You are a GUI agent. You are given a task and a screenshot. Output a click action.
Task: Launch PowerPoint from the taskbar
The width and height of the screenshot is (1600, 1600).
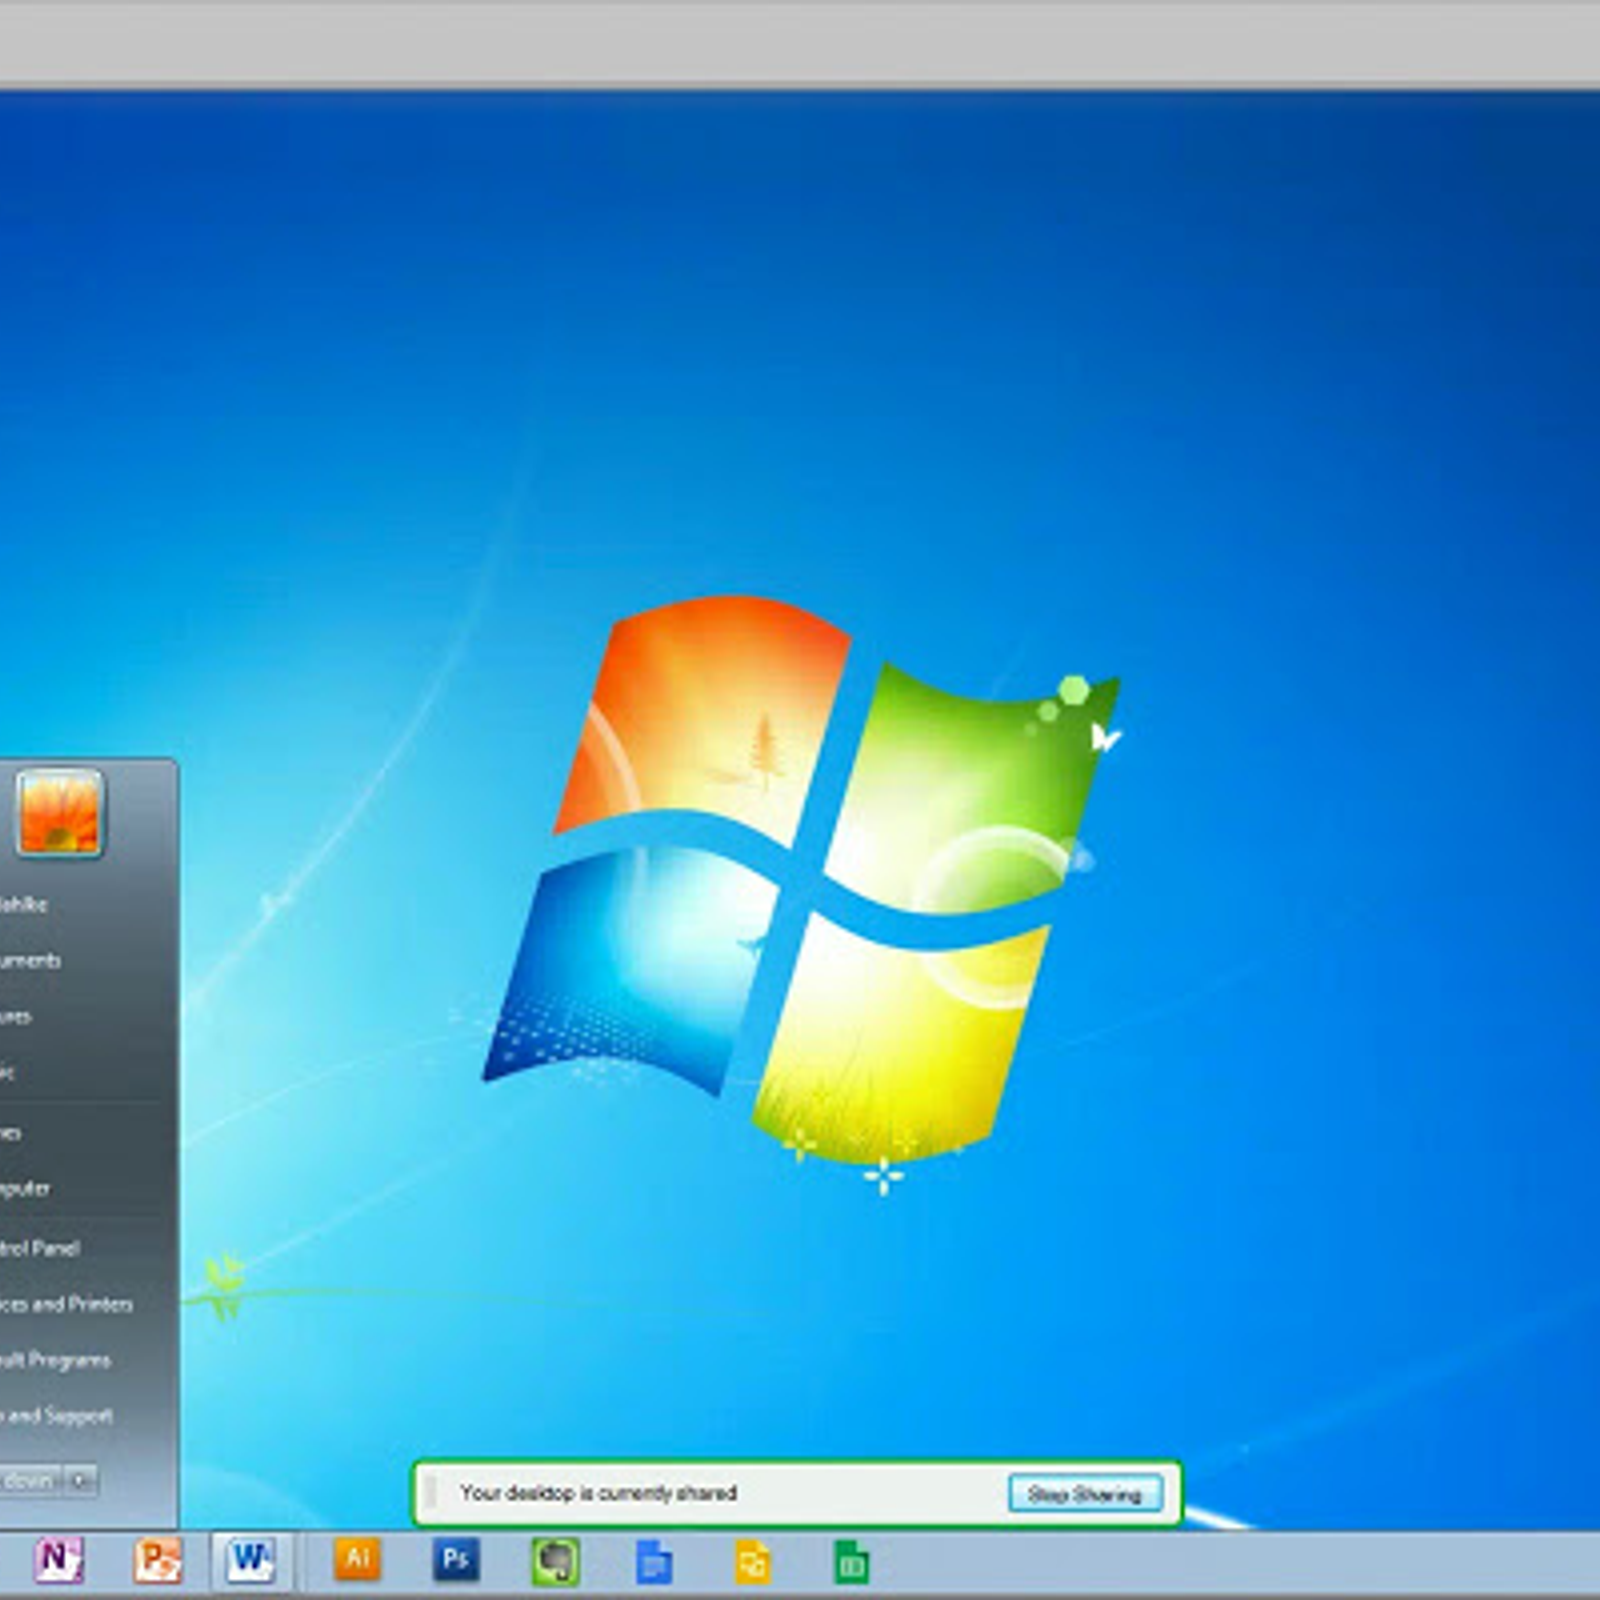click(158, 1560)
